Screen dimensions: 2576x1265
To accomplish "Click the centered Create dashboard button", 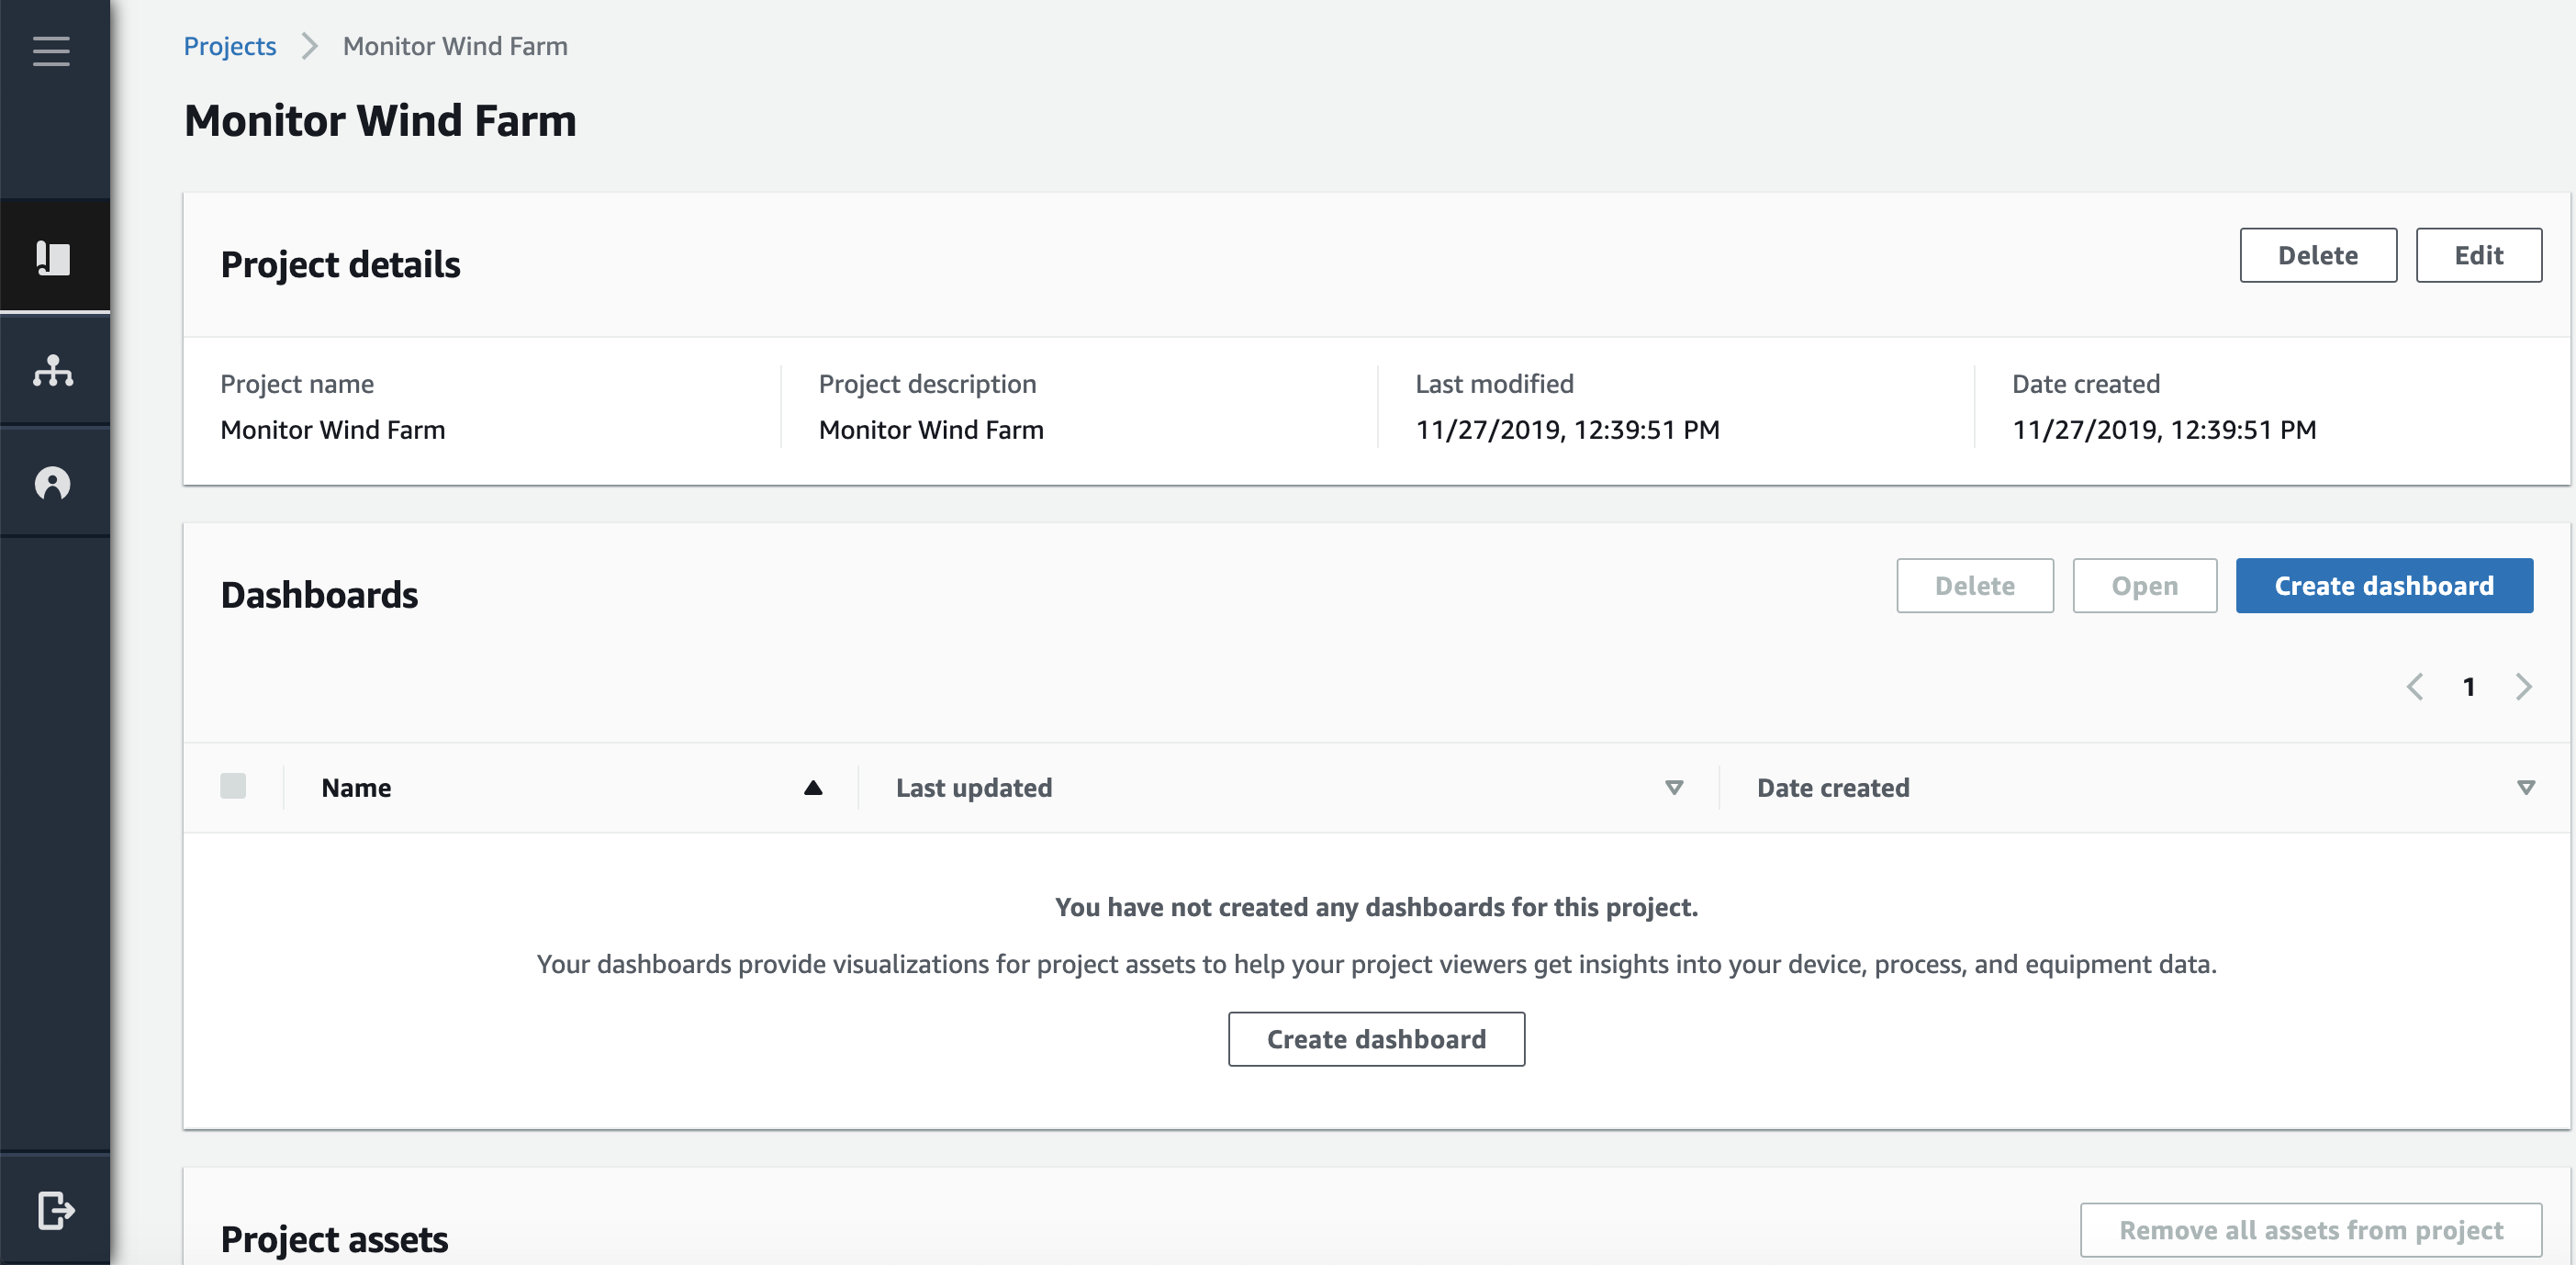I will tap(1376, 1039).
